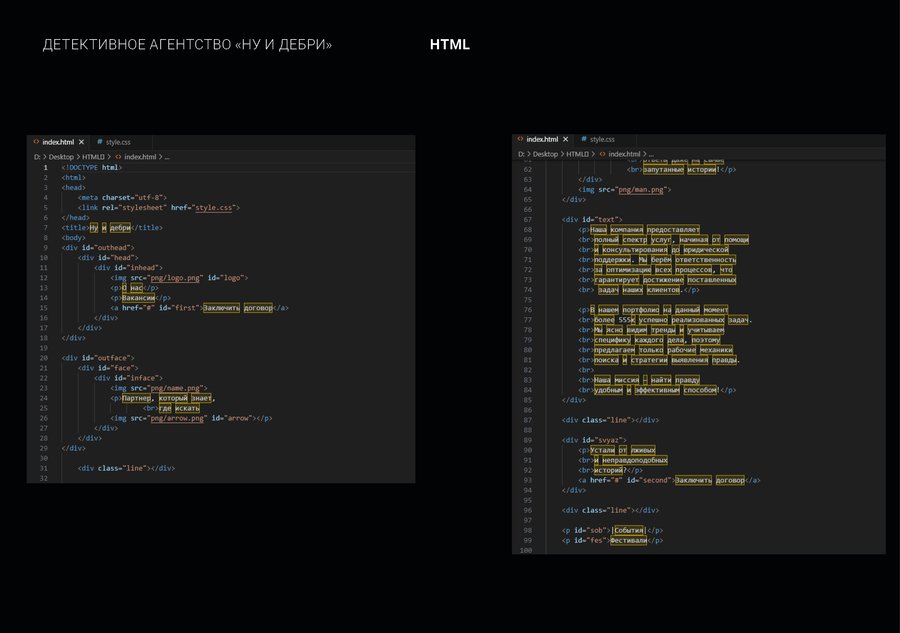Image resolution: width=900 pixels, height=633 pixels.
Task: Click "Заключить договор" on line 15, left editor
Action: [x=238, y=308]
